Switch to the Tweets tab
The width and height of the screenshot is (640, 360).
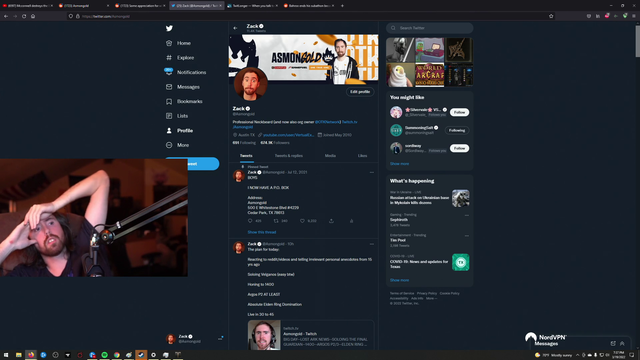tap(246, 156)
